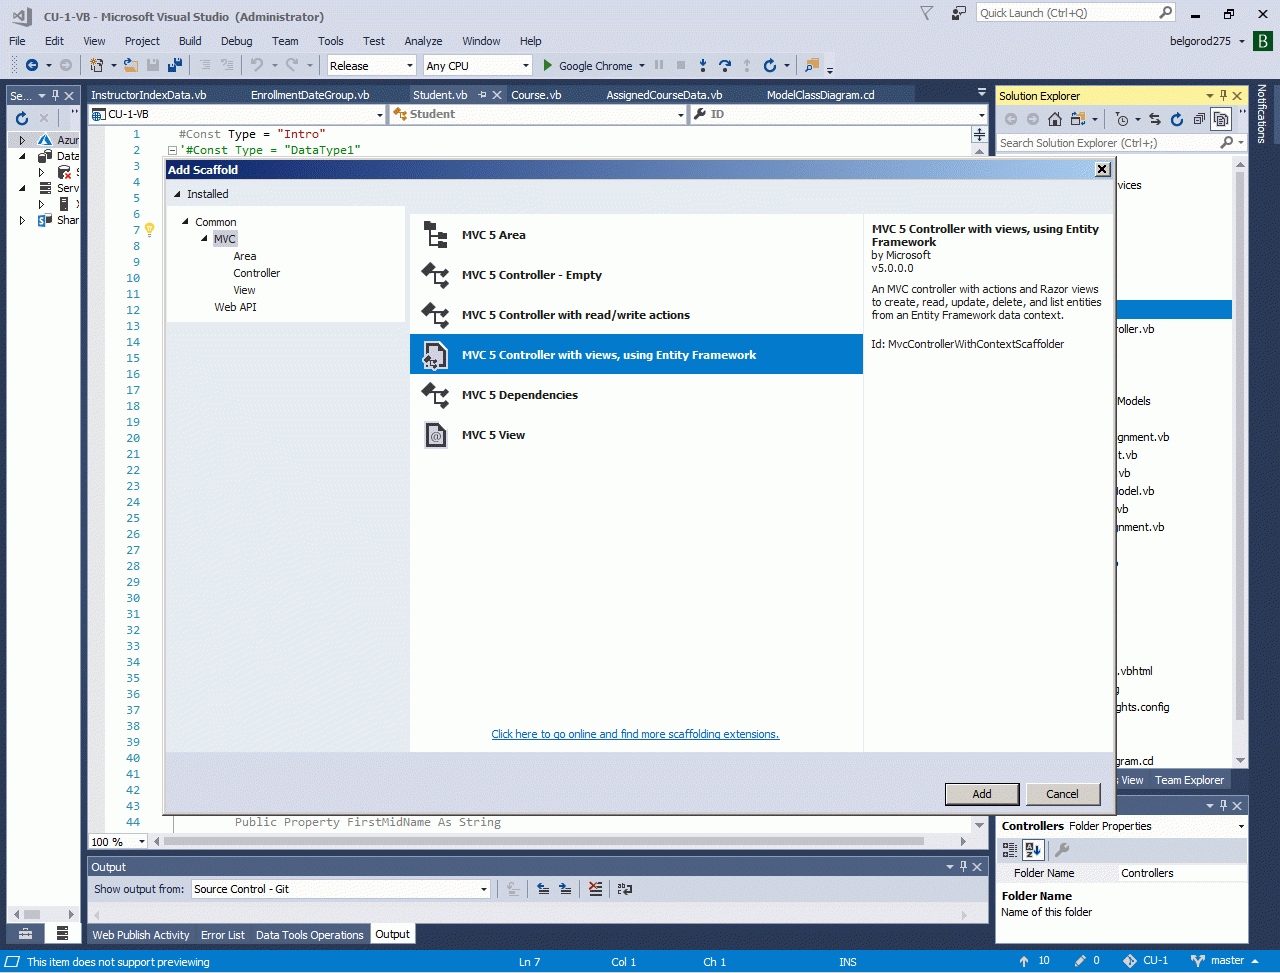Open Team Explorer tab
Image resolution: width=1280 pixels, height=973 pixels.
point(1189,780)
